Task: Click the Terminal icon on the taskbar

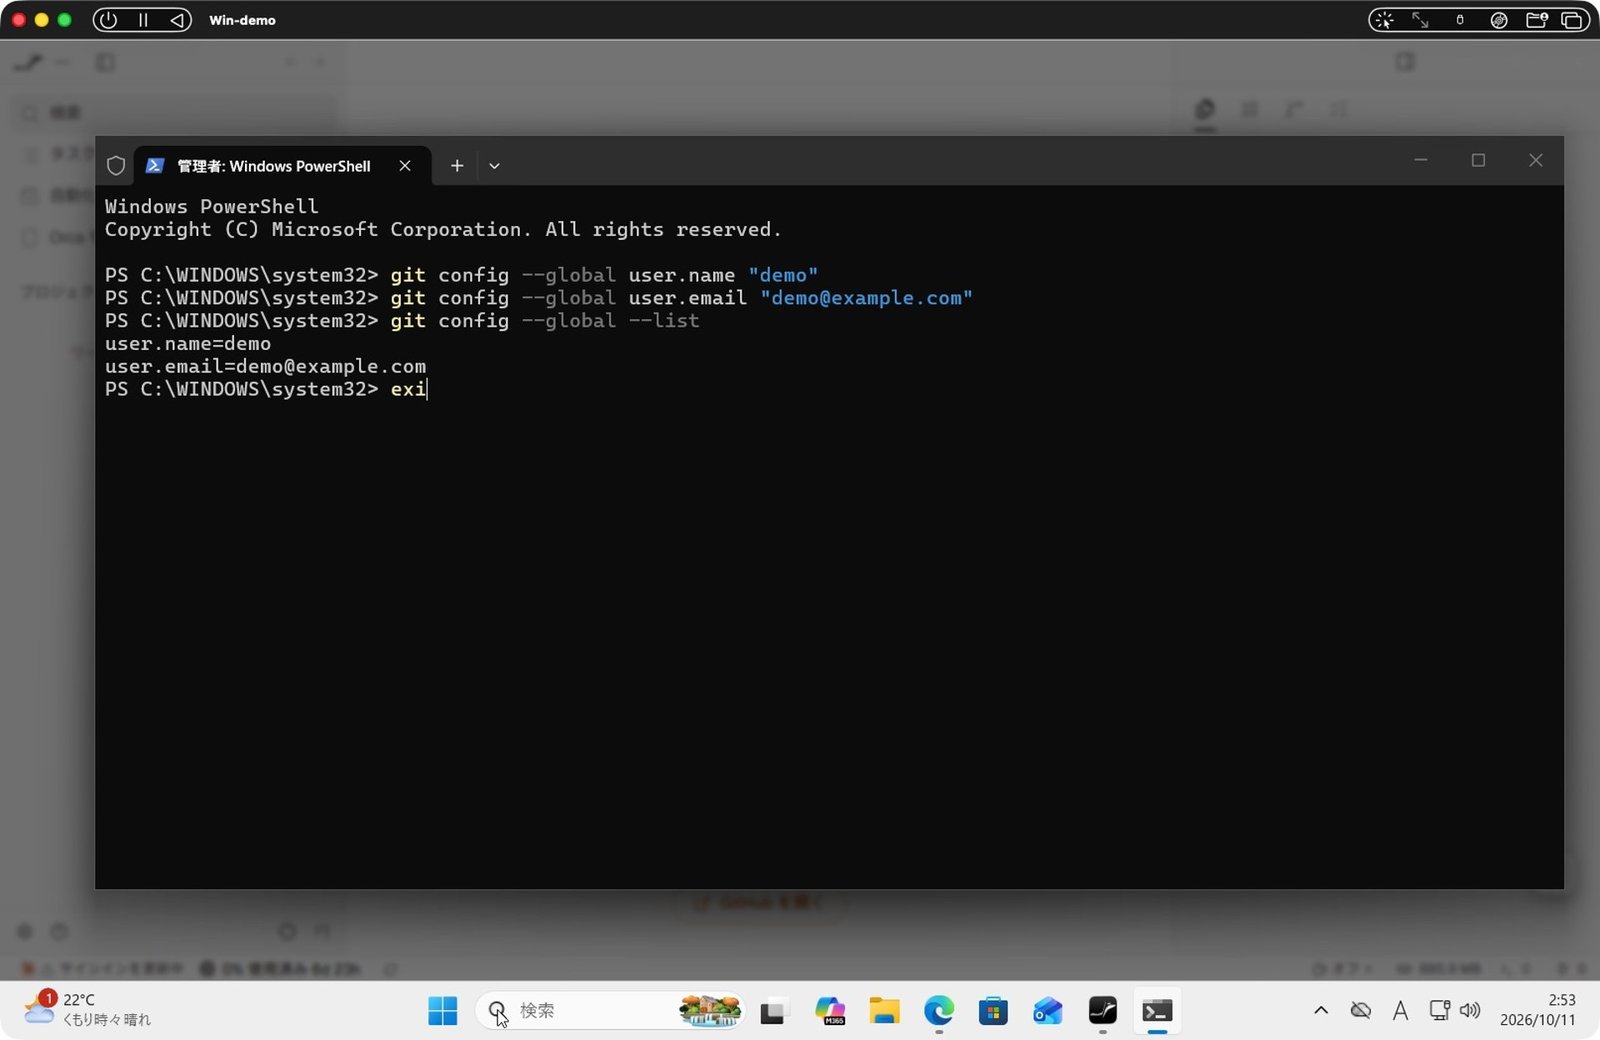Action: coord(1157,1011)
